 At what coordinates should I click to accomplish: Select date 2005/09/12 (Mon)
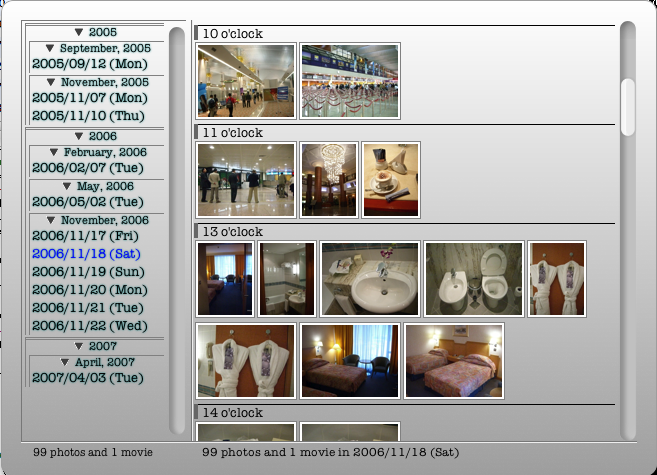coord(90,64)
